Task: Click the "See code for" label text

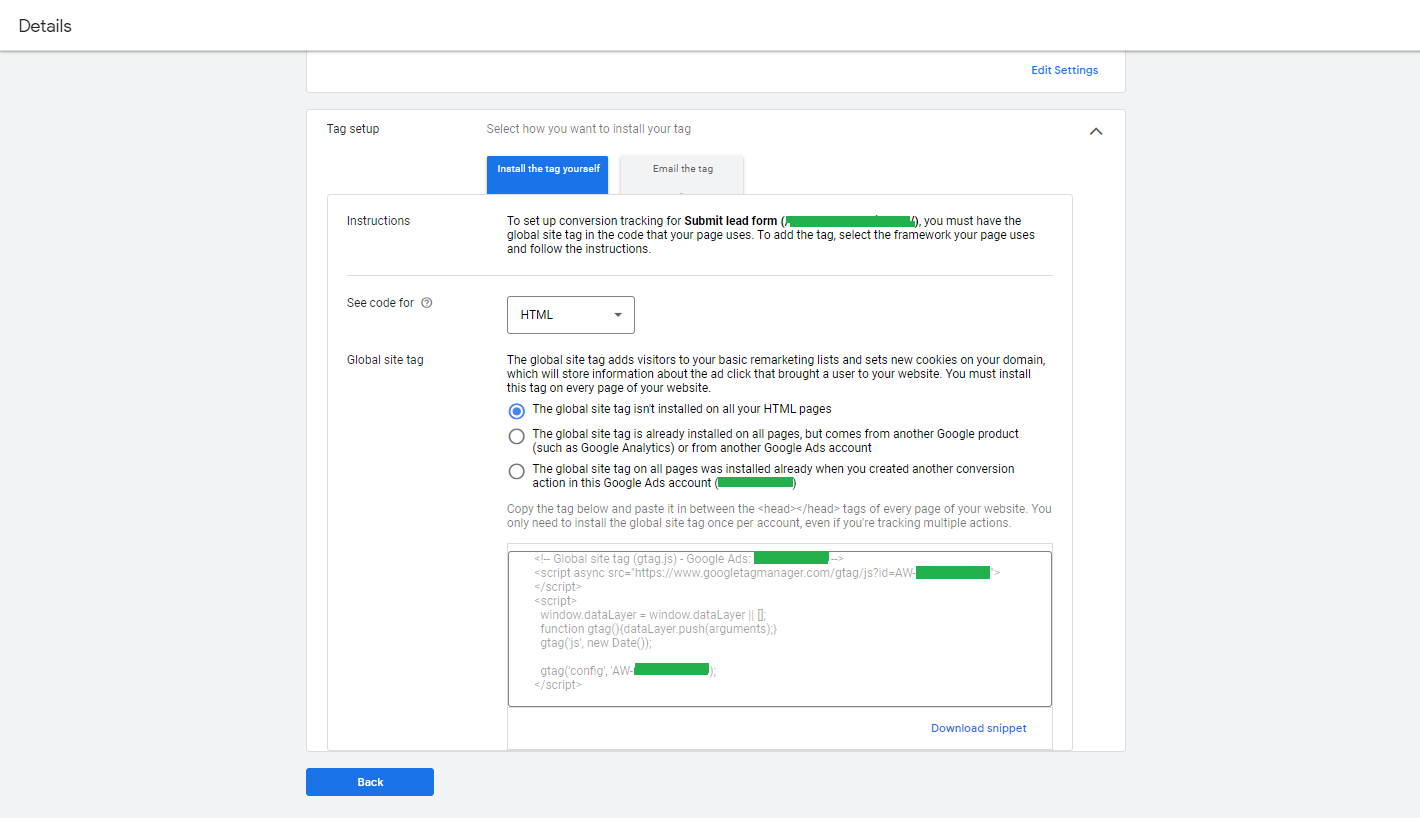Action: 380,303
